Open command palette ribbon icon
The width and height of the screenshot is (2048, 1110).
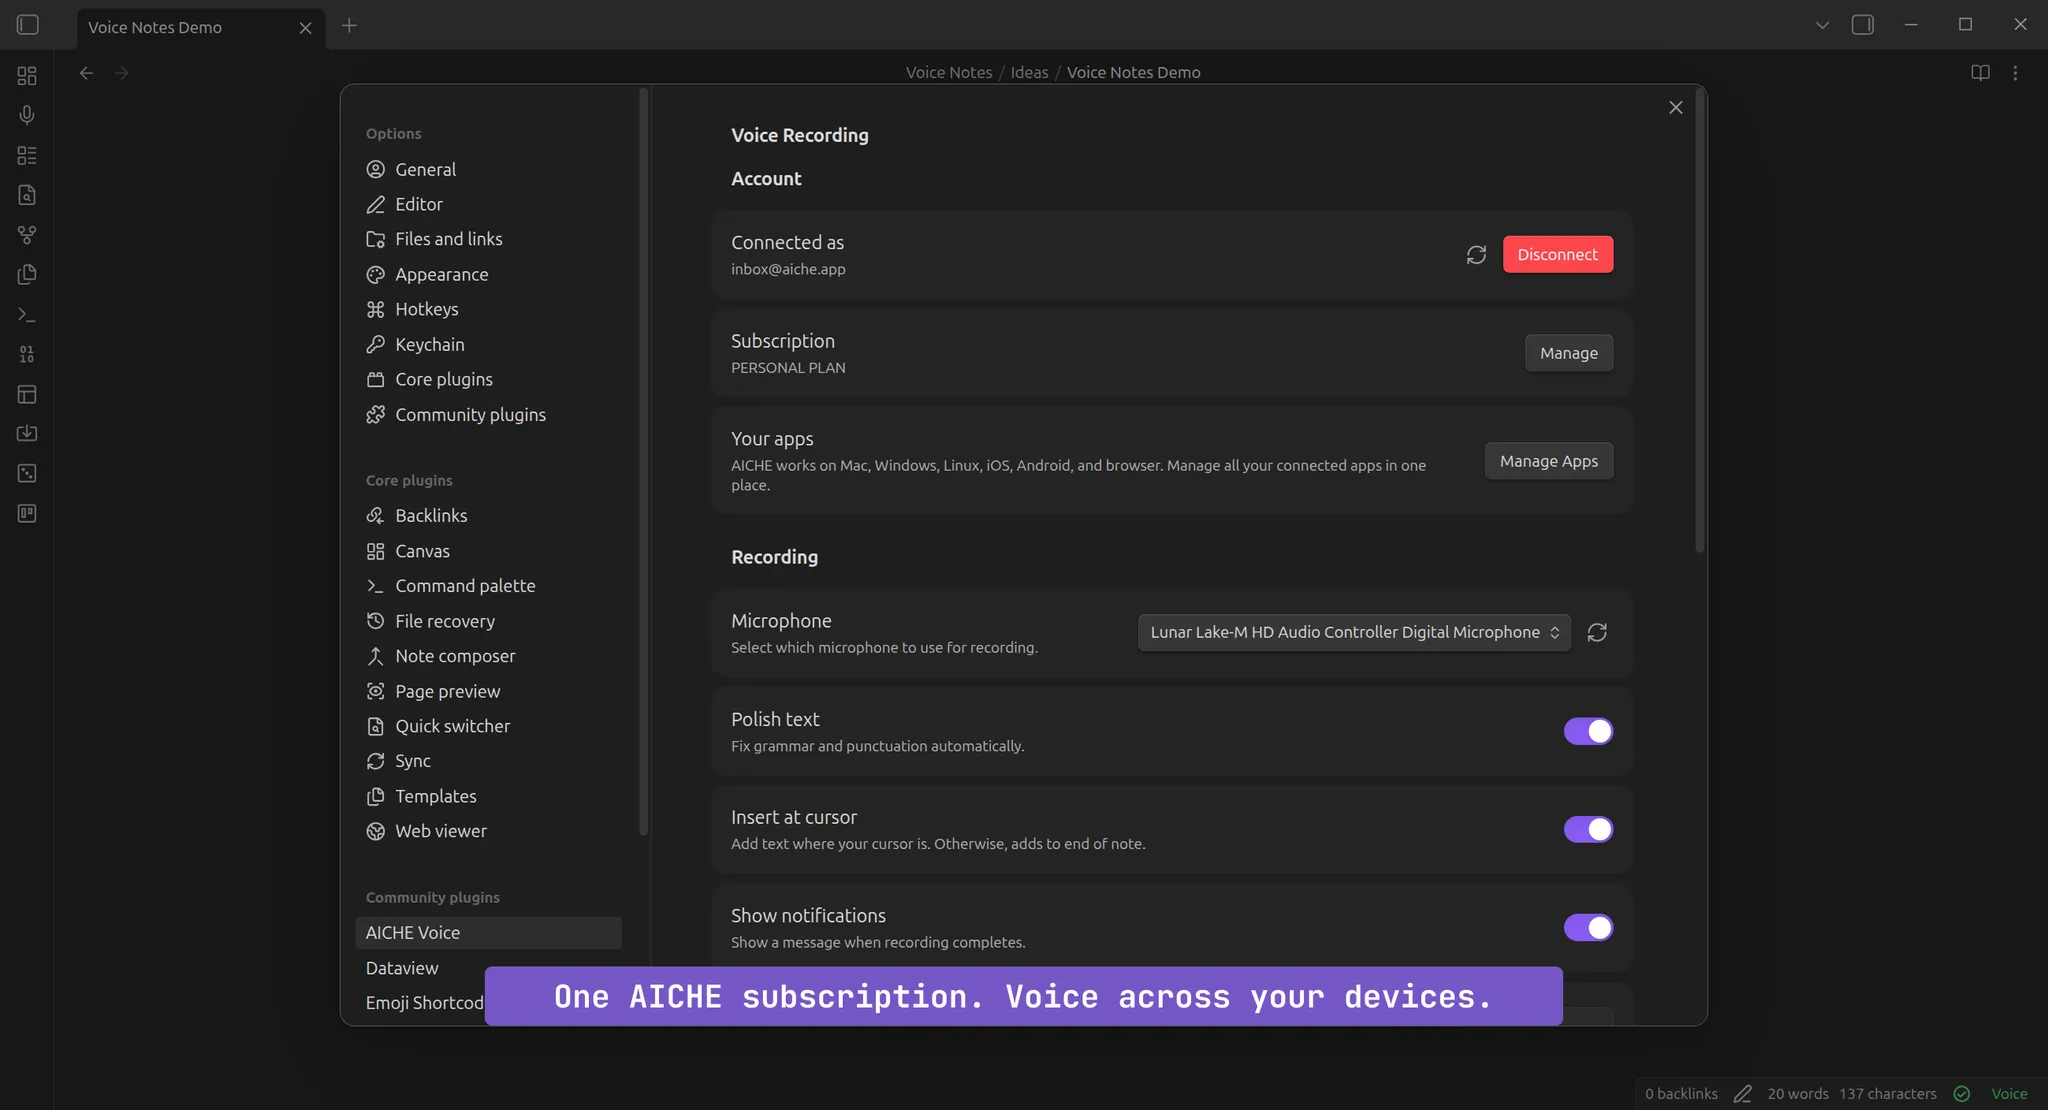[x=27, y=314]
